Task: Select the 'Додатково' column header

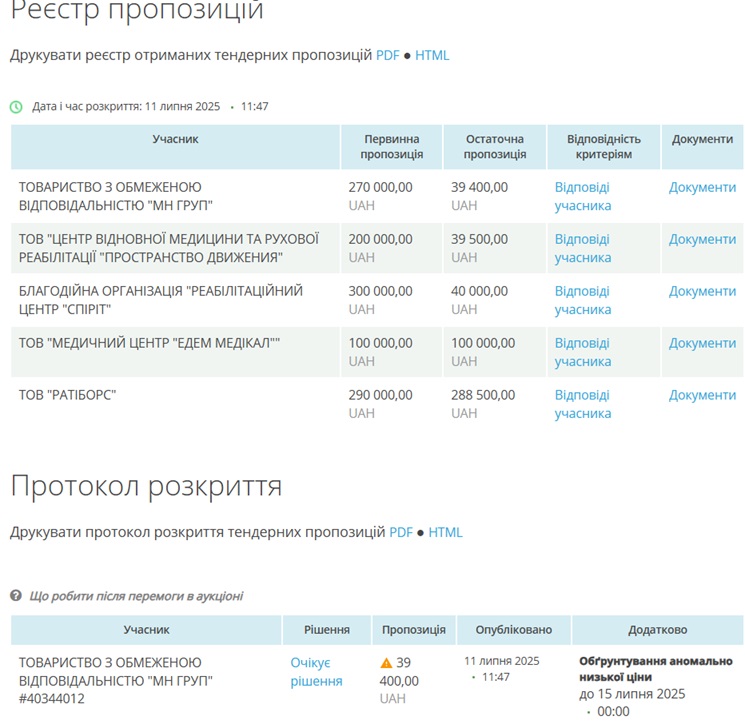Action: [658, 630]
